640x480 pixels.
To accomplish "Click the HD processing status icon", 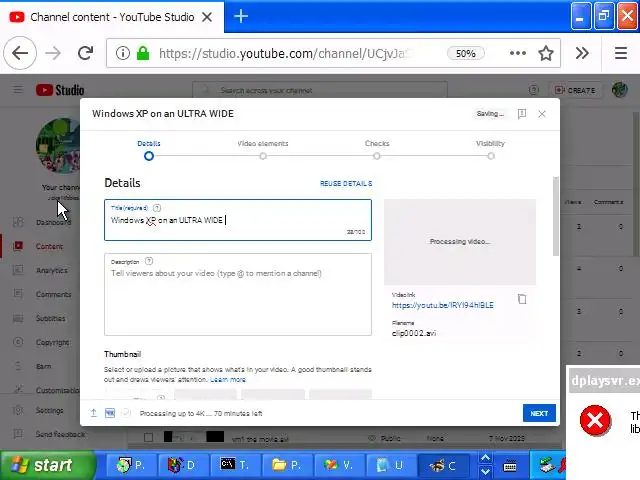I will point(110,413).
